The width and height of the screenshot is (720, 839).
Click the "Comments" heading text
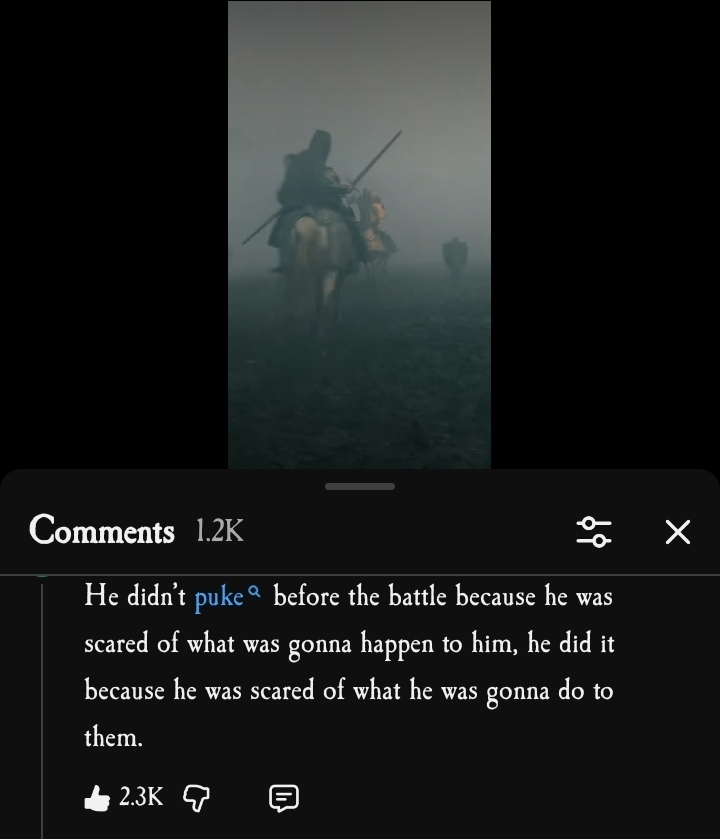tap(102, 530)
